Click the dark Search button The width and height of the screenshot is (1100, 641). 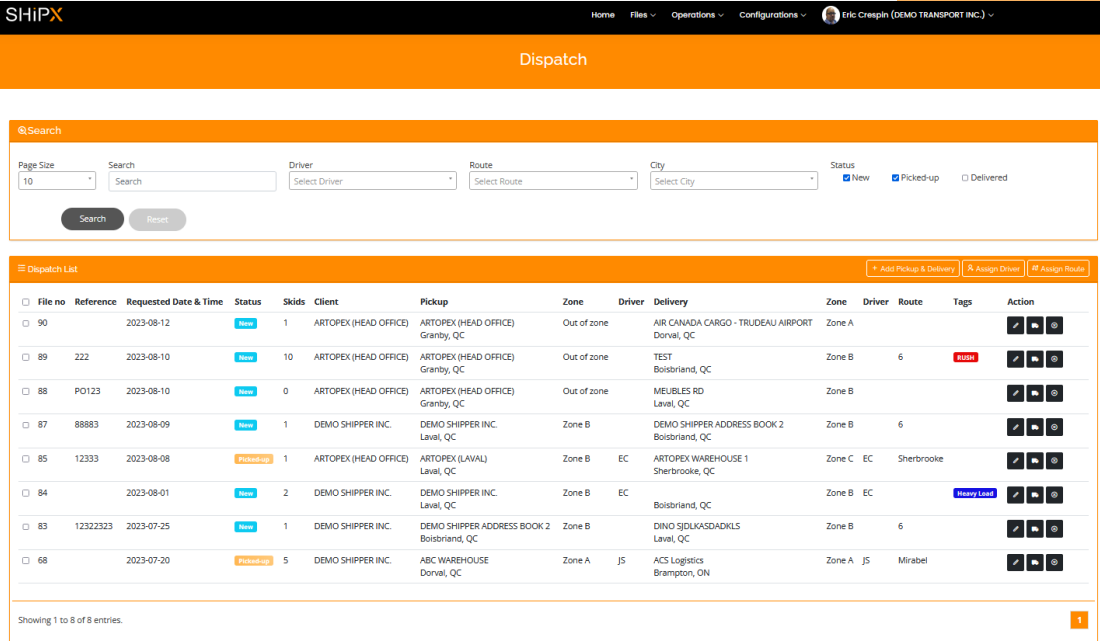pyautogui.click(x=93, y=219)
